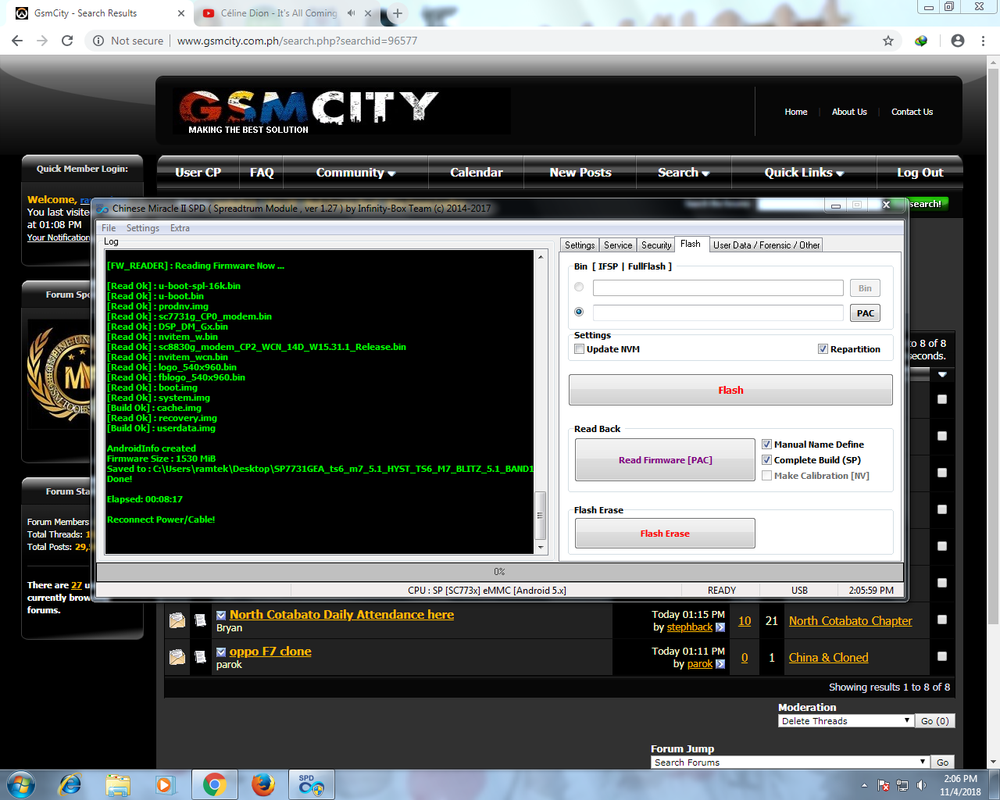This screenshot has height=800, width=1000.
Task: Open the Extra menu in SPD tool
Action: (x=179, y=228)
